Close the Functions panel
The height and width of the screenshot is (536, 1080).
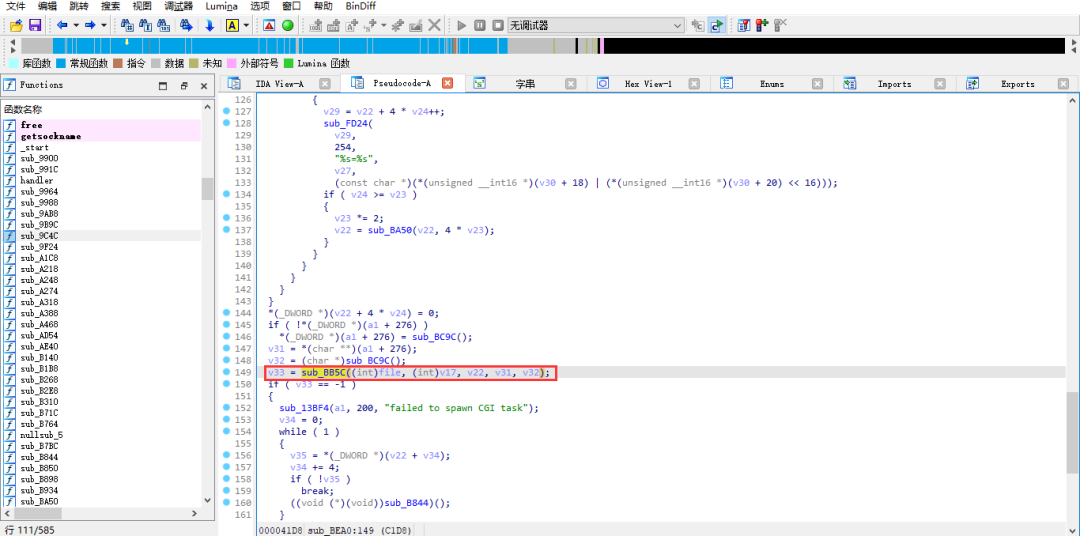coord(204,86)
